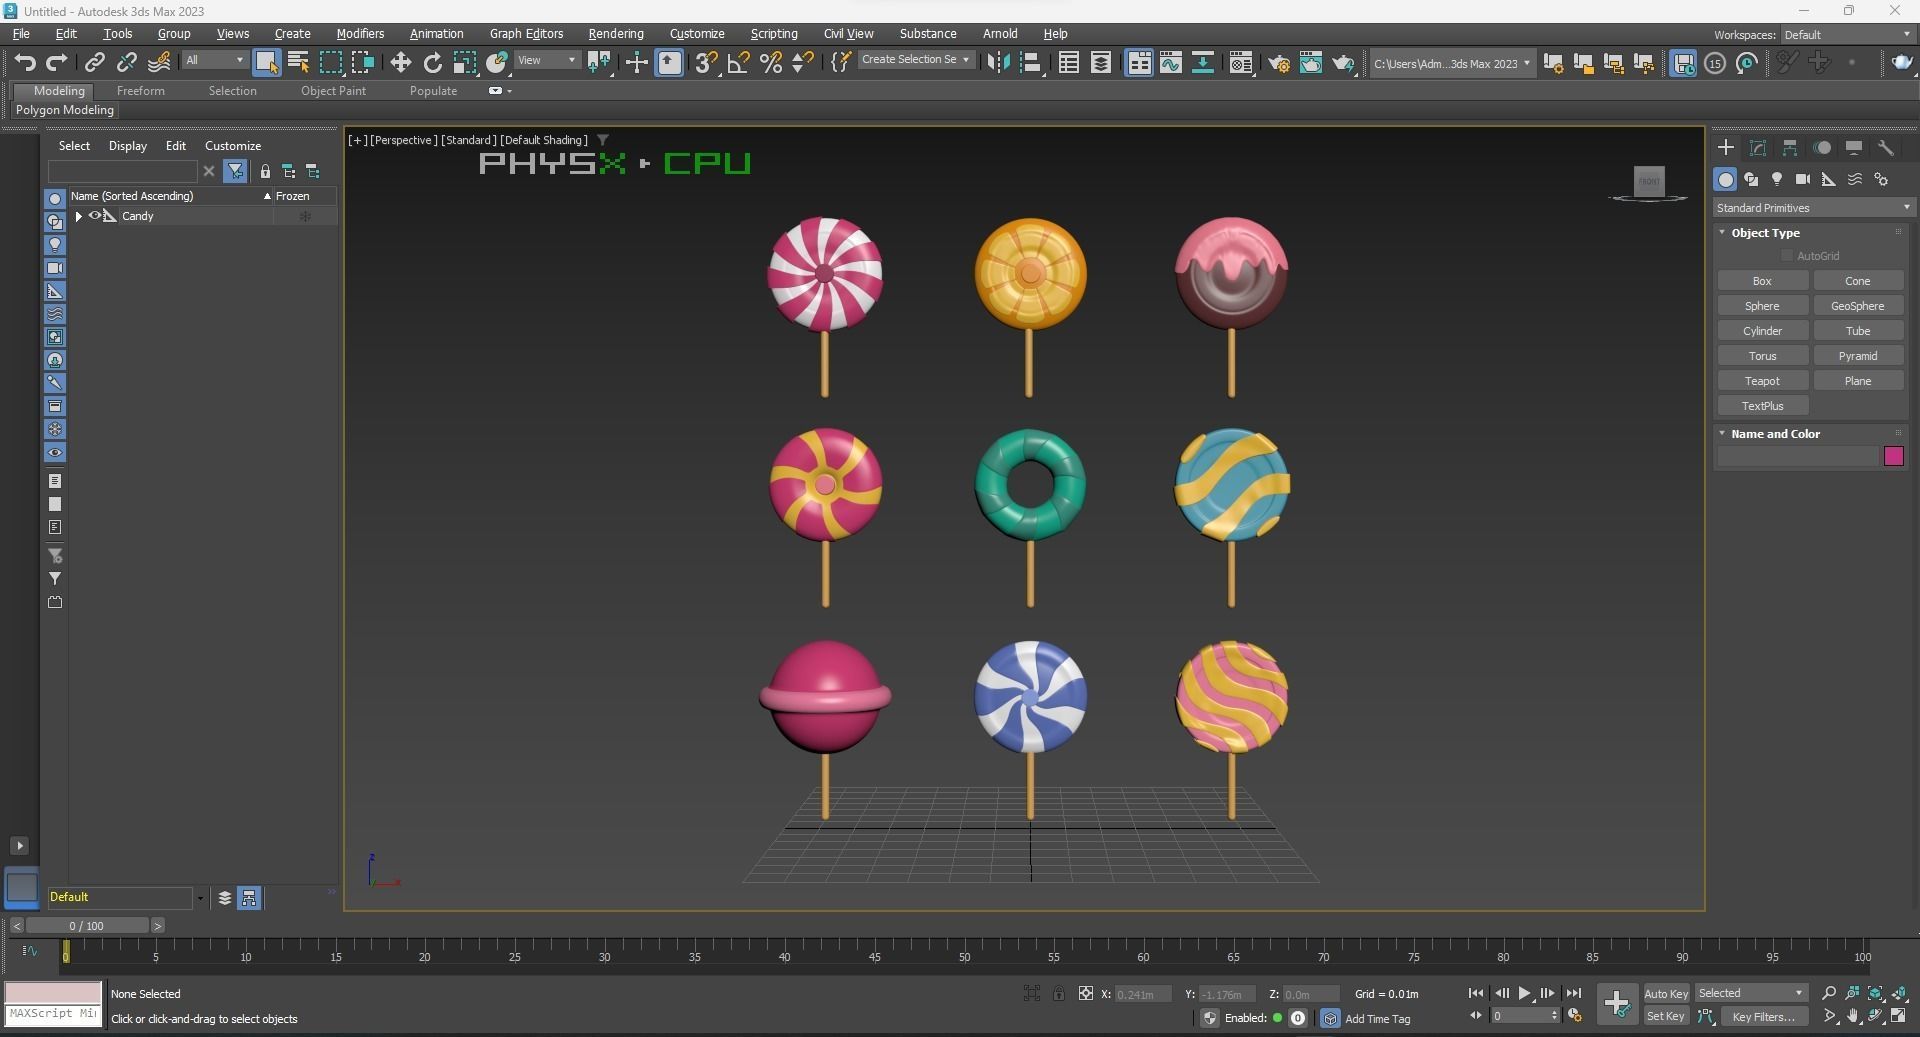Switch to the Freeform ribbon tab
This screenshot has width=1920, height=1037.
click(140, 91)
